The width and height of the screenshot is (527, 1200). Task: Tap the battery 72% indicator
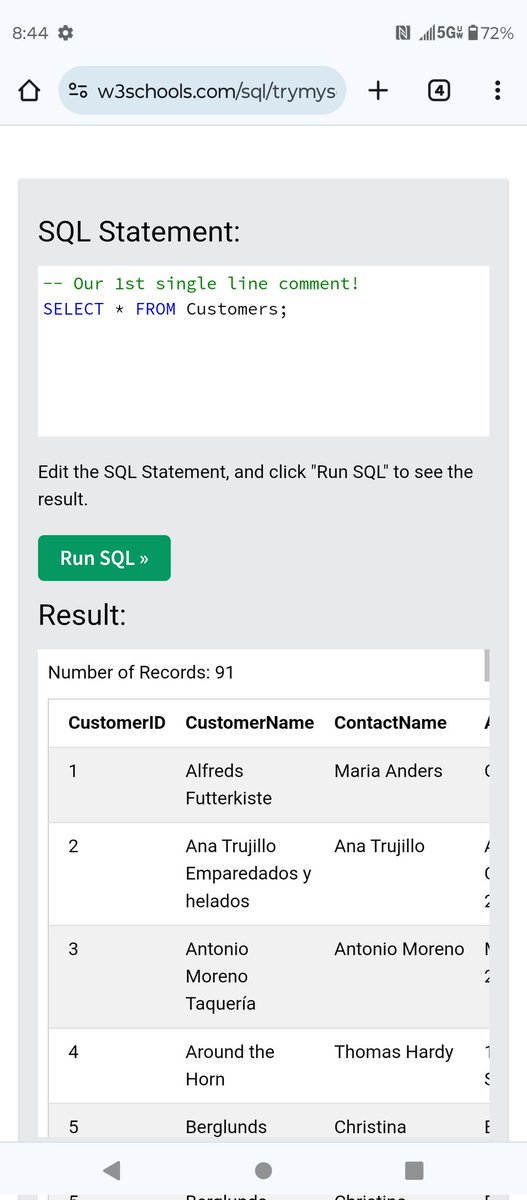click(492, 33)
